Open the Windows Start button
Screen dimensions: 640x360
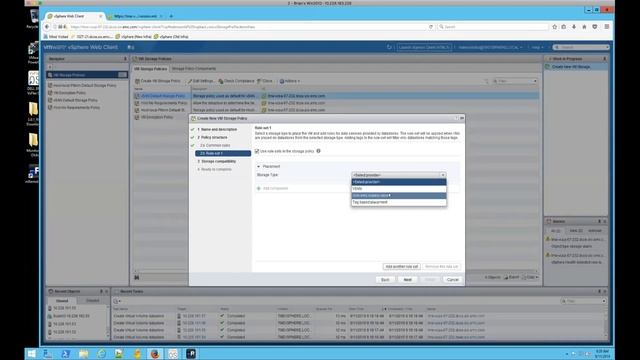(x=31, y=354)
